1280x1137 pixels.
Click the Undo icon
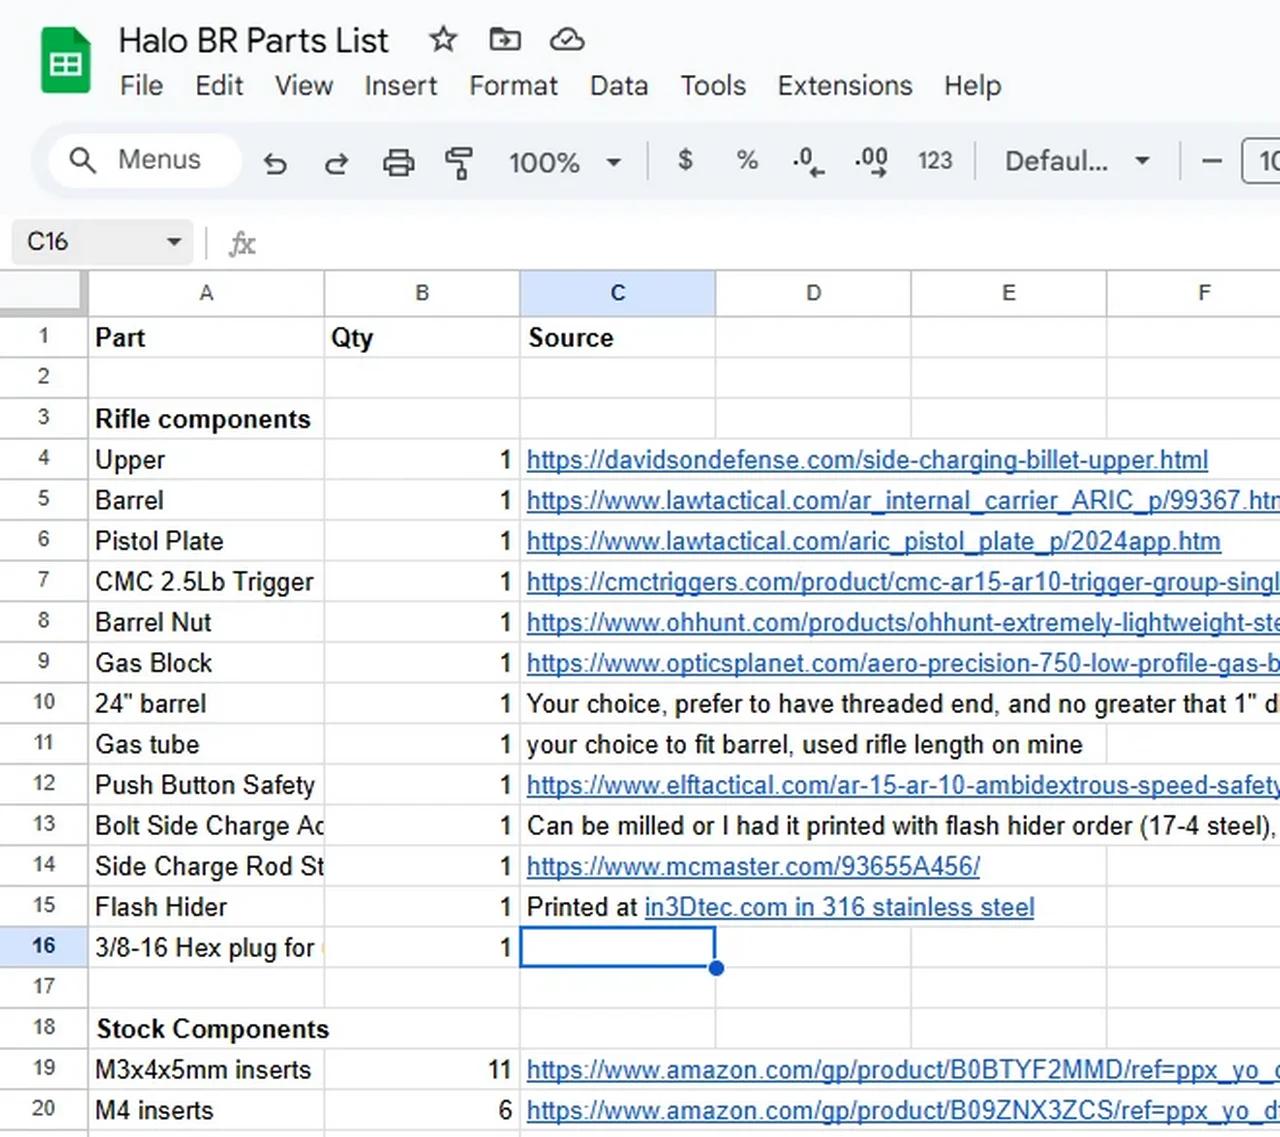[276, 162]
